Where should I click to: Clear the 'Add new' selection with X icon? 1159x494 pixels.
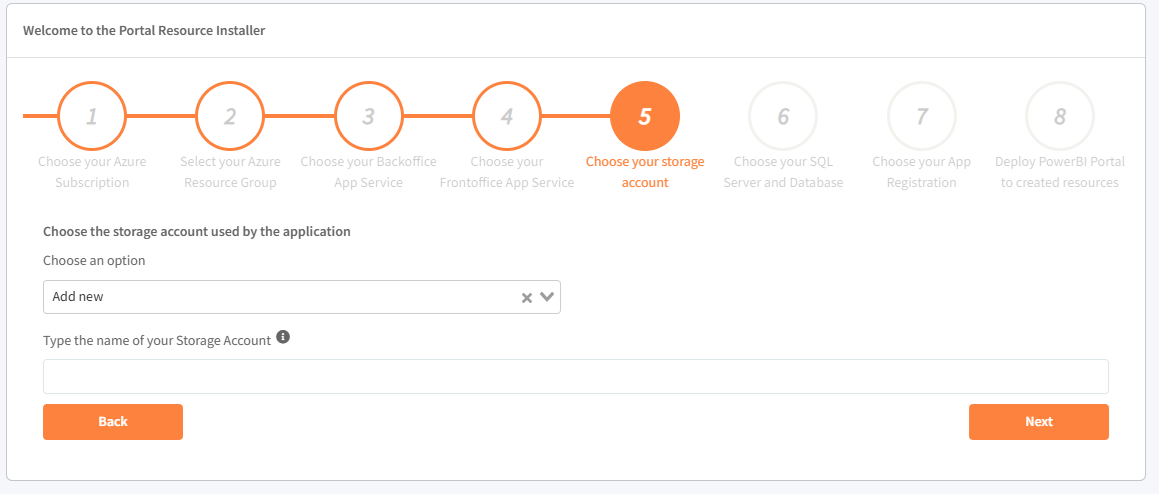tap(527, 297)
